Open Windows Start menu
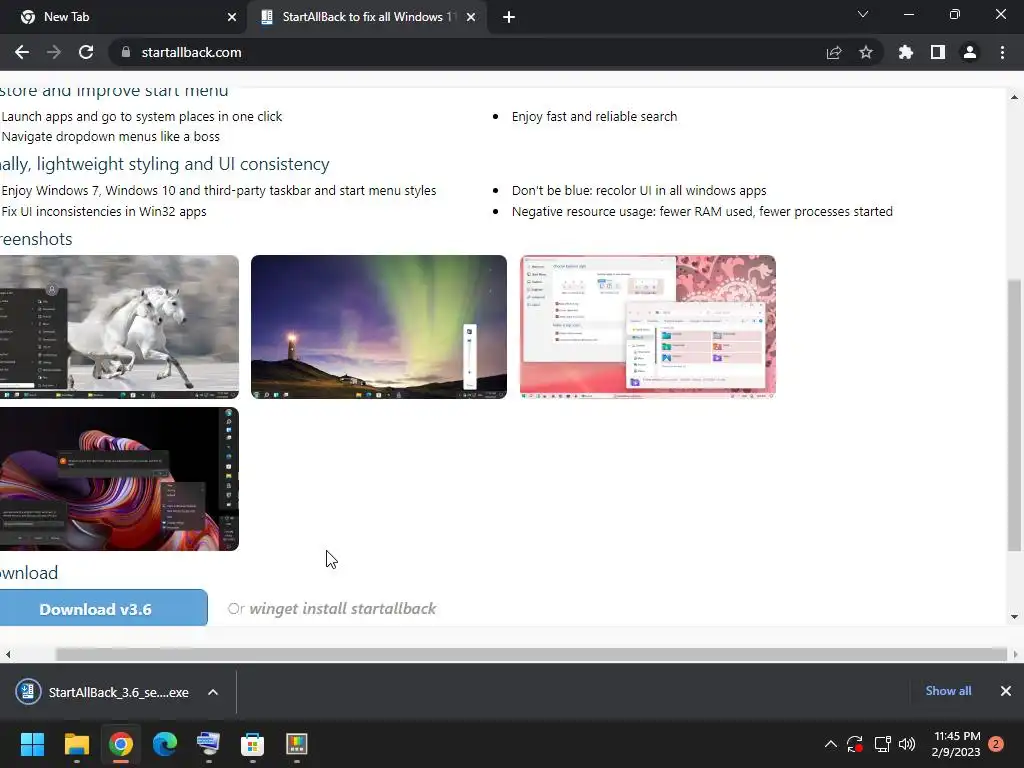This screenshot has width=1024, height=768. [x=32, y=744]
